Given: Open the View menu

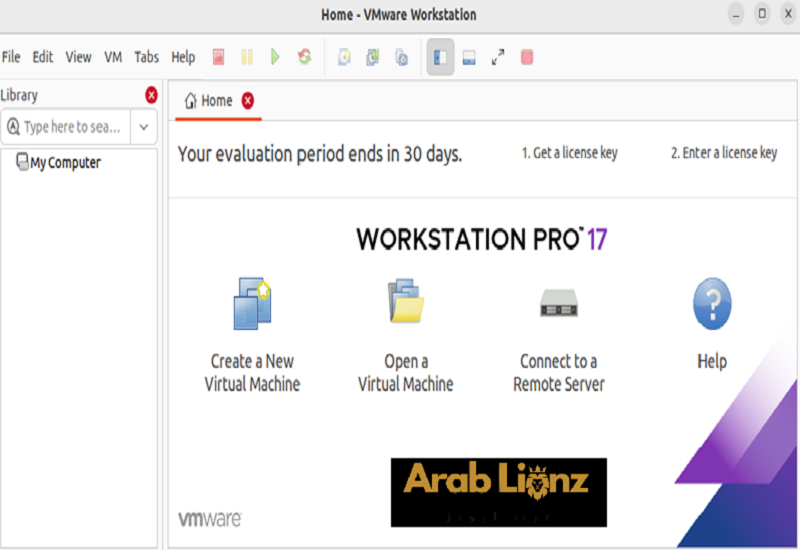Looking at the screenshot, I should click(x=78, y=57).
